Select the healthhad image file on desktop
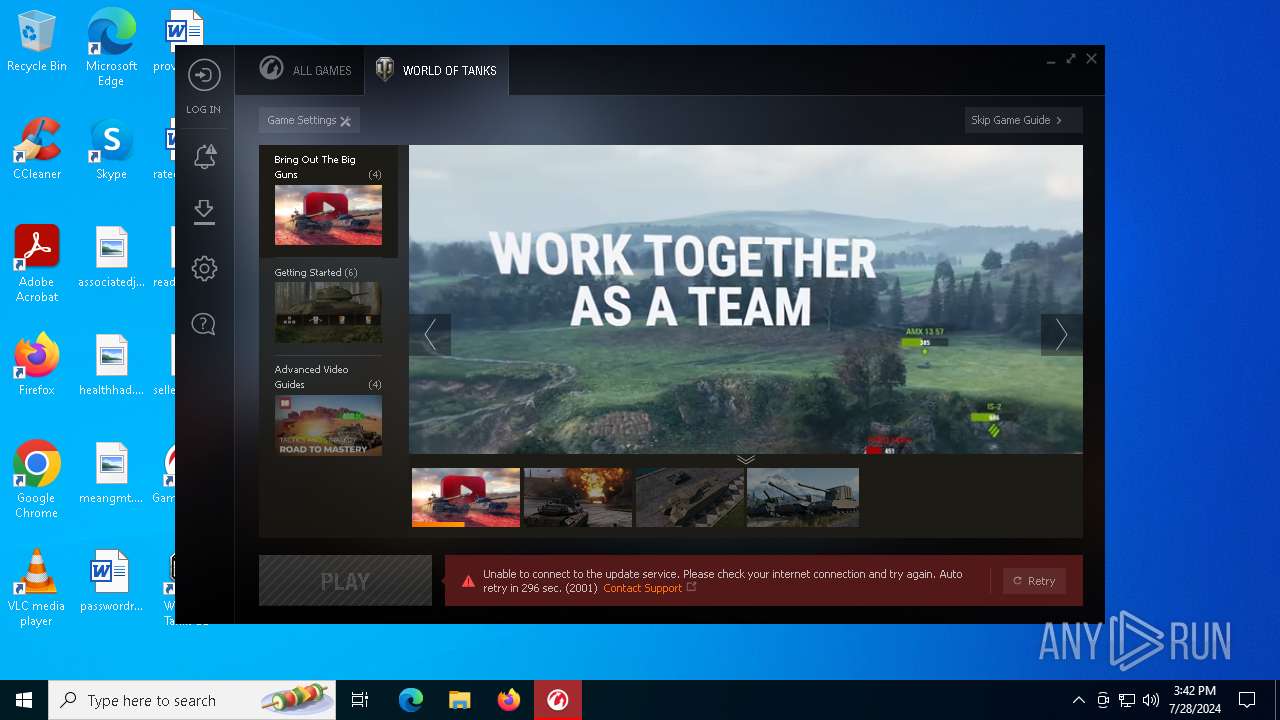 point(111,365)
